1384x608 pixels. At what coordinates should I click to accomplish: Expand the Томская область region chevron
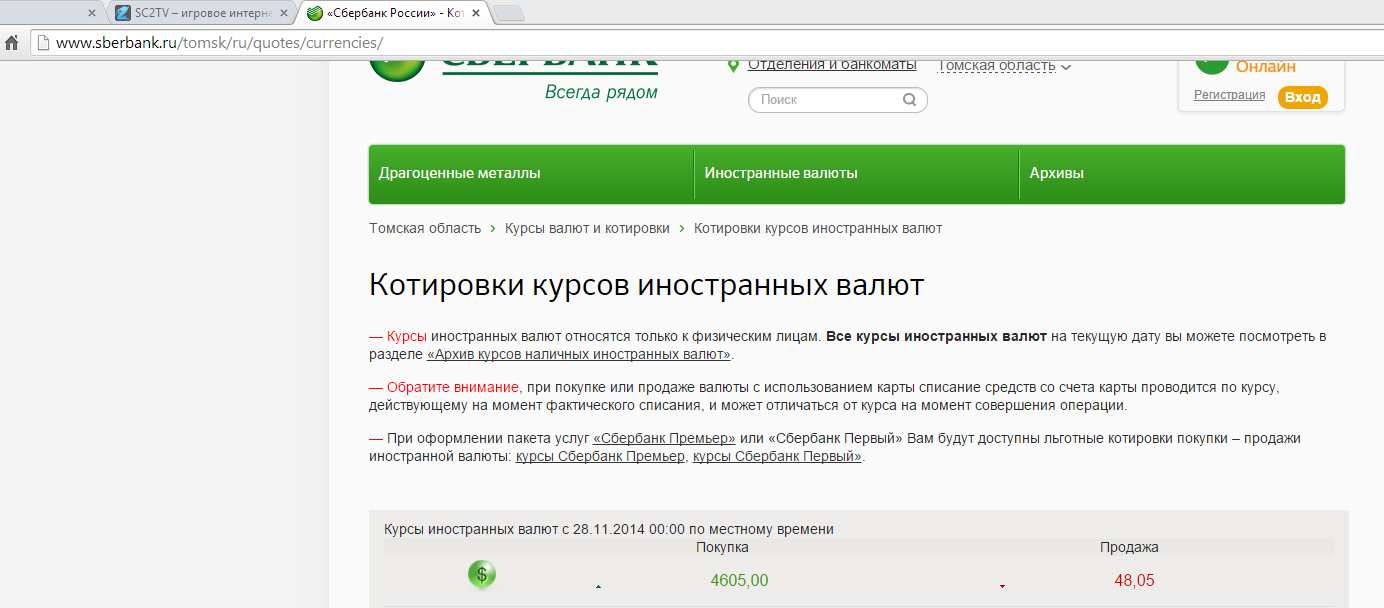pos(1066,67)
